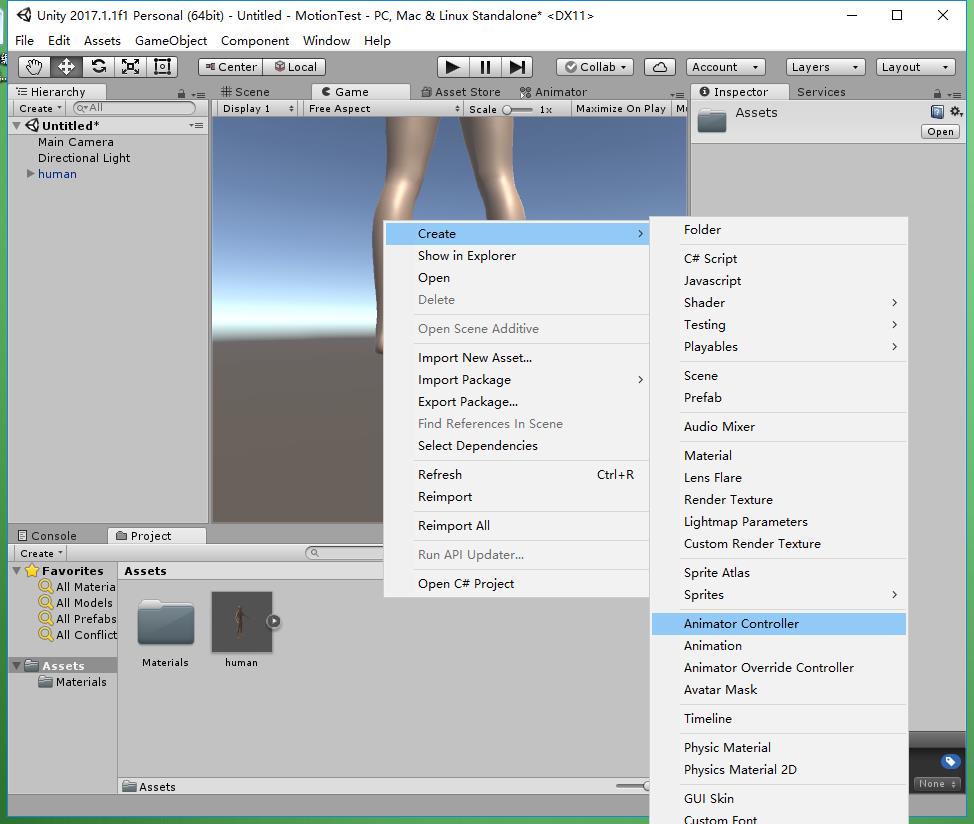Screen dimensions: 974x824
Task: Open the Window menu
Action: pyautogui.click(x=326, y=40)
